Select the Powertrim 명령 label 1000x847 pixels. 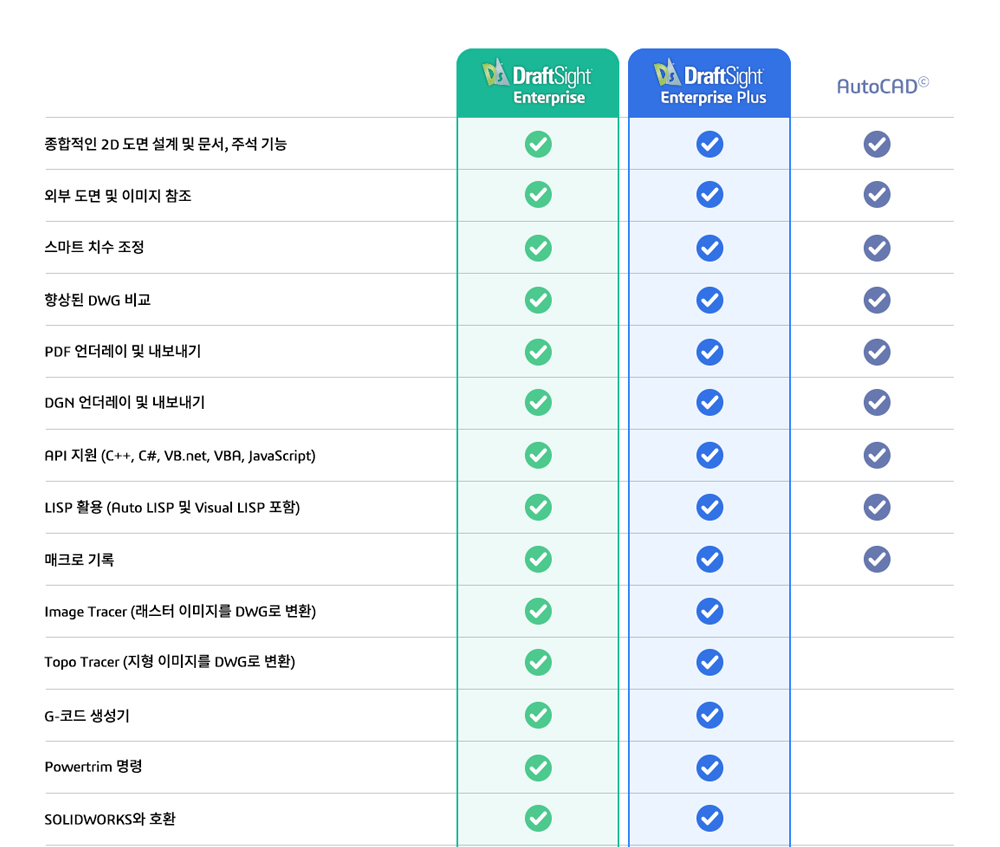coord(93,767)
